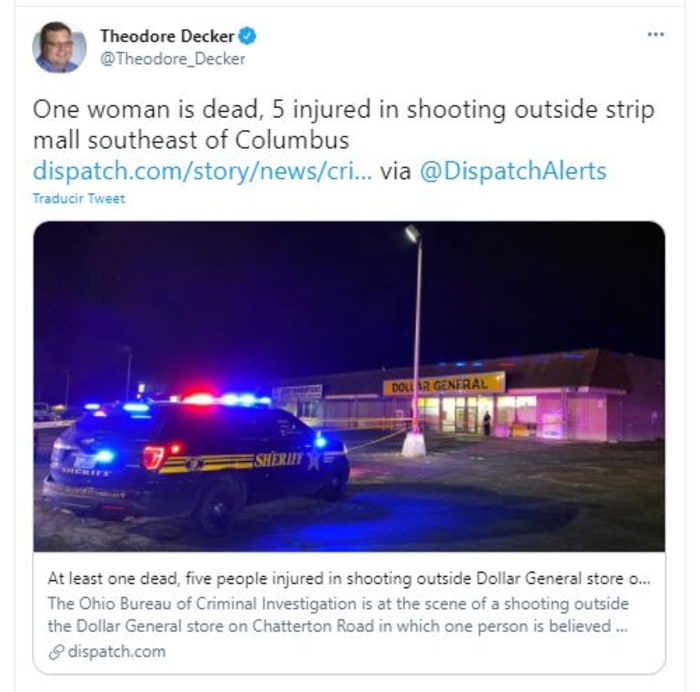Click the "Chatterton Road" line in the card description

[x=338, y=626]
